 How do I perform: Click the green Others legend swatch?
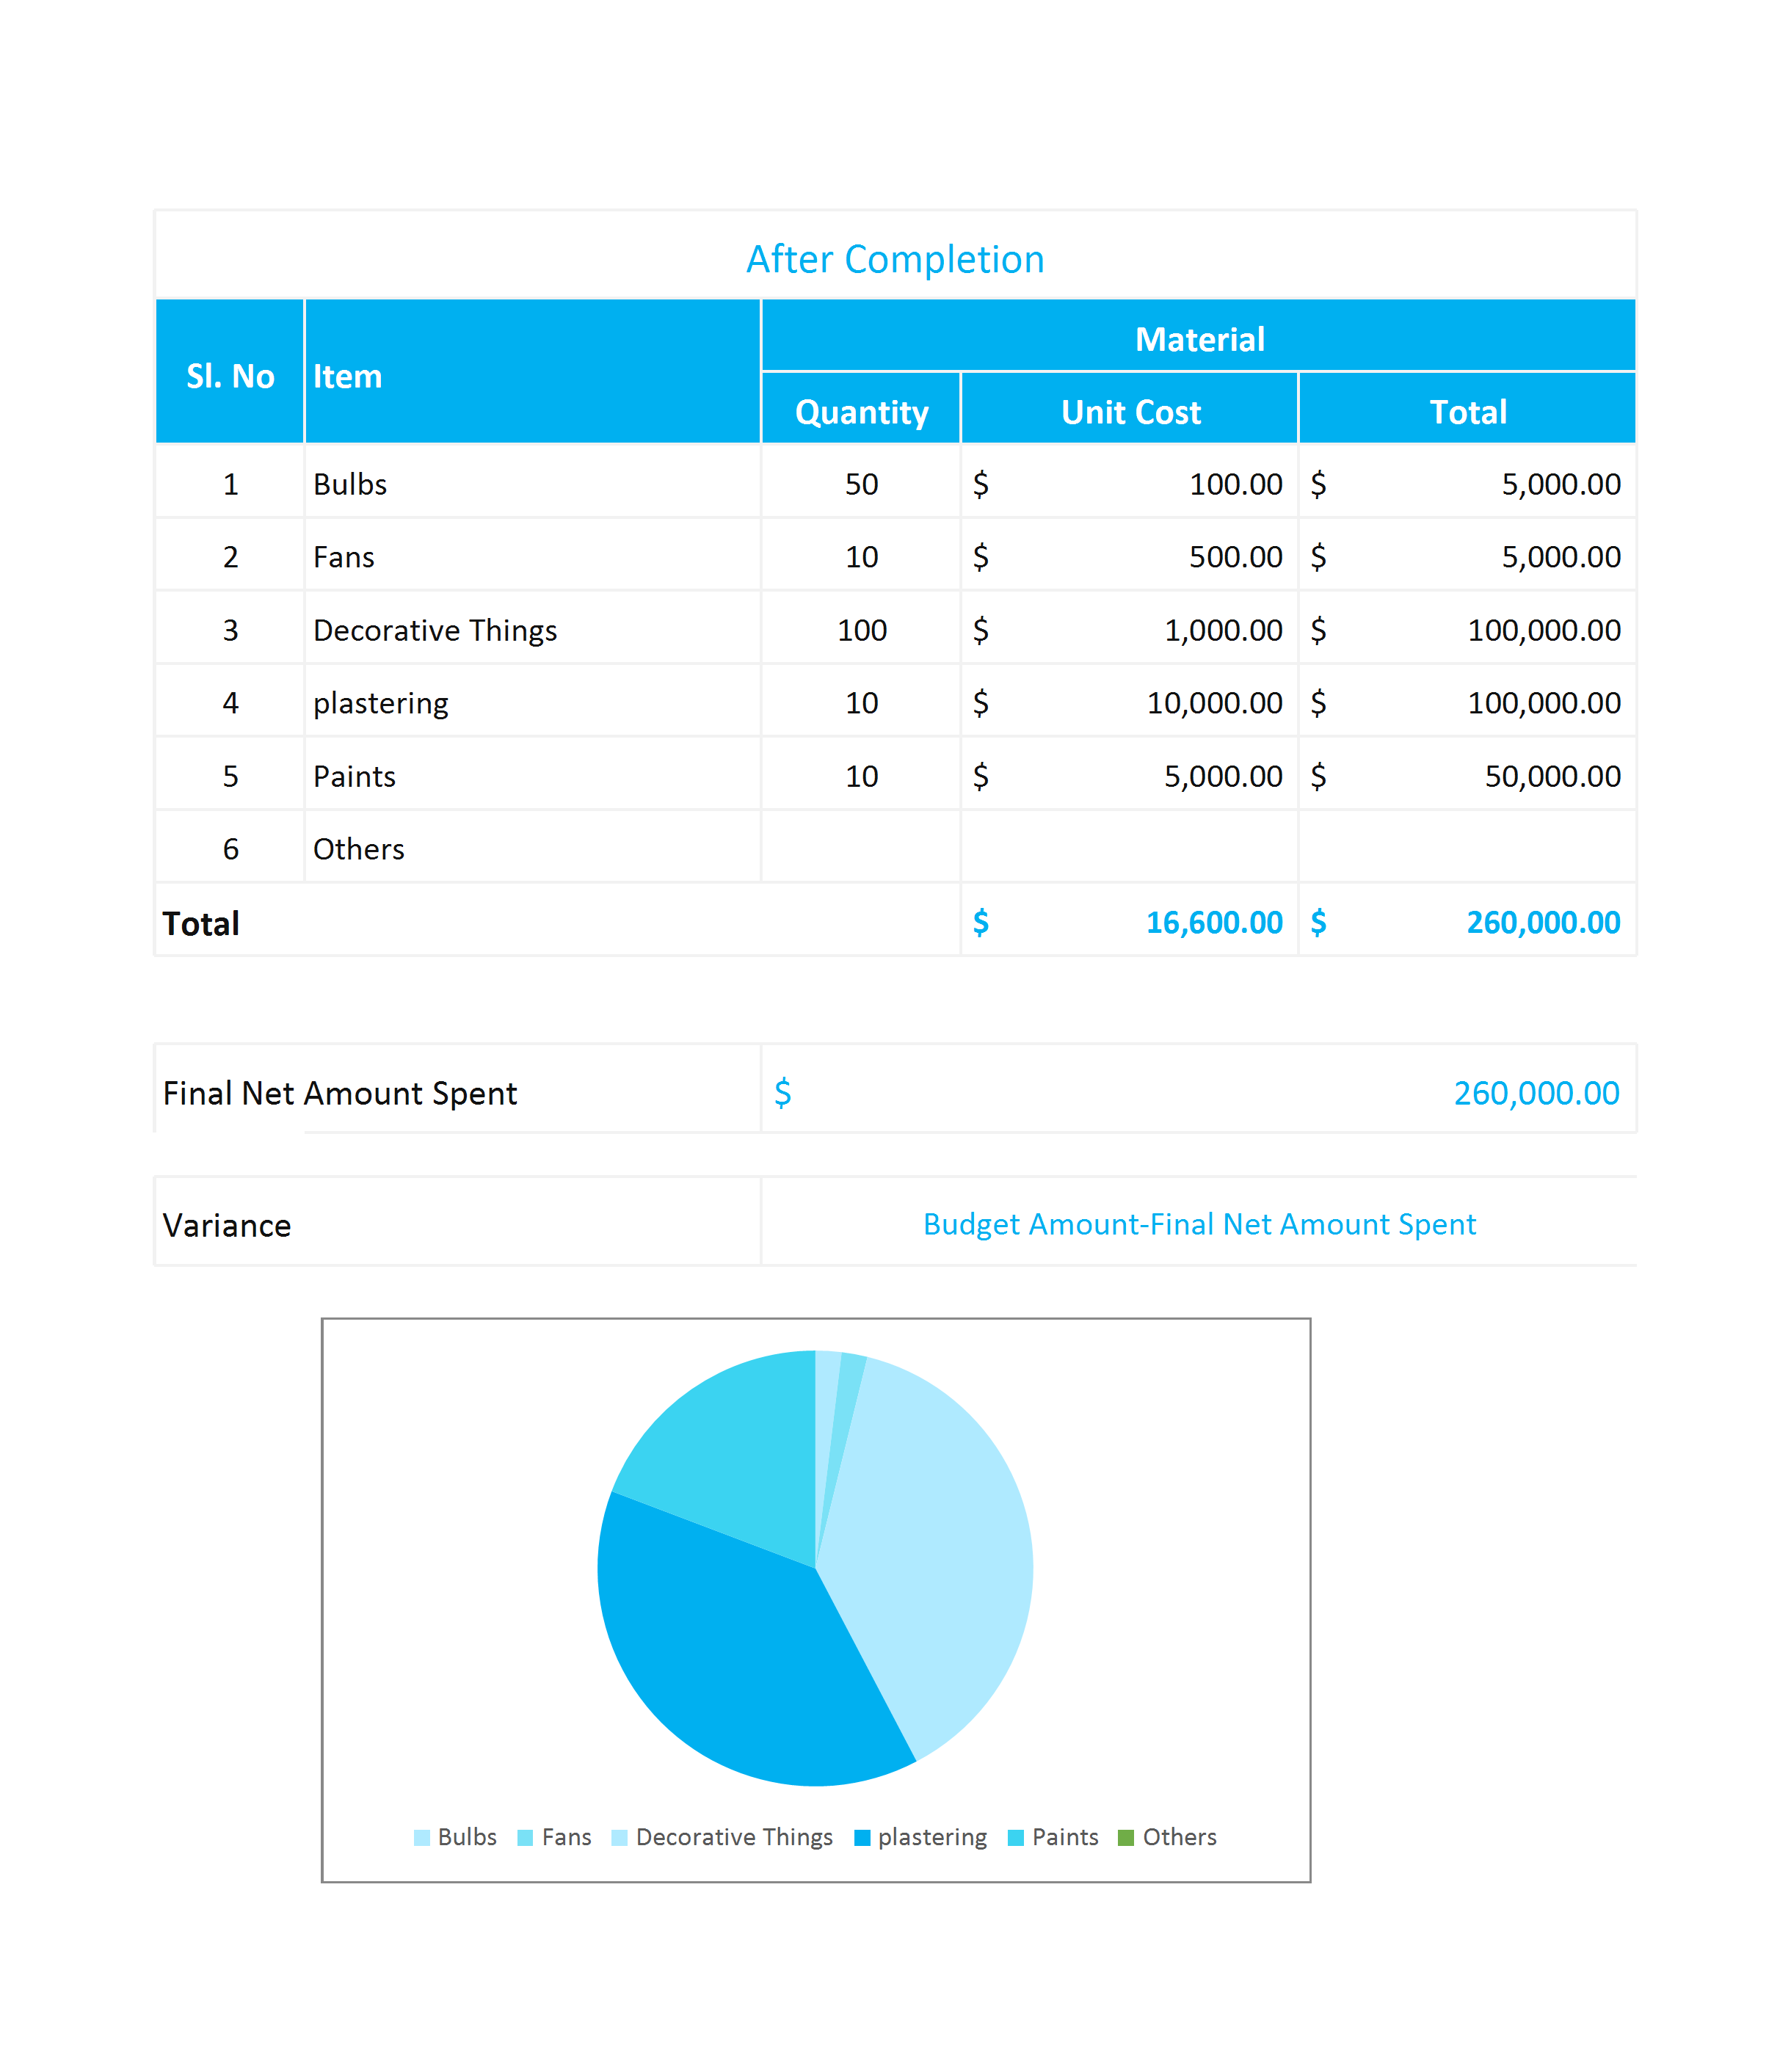click(1126, 1838)
